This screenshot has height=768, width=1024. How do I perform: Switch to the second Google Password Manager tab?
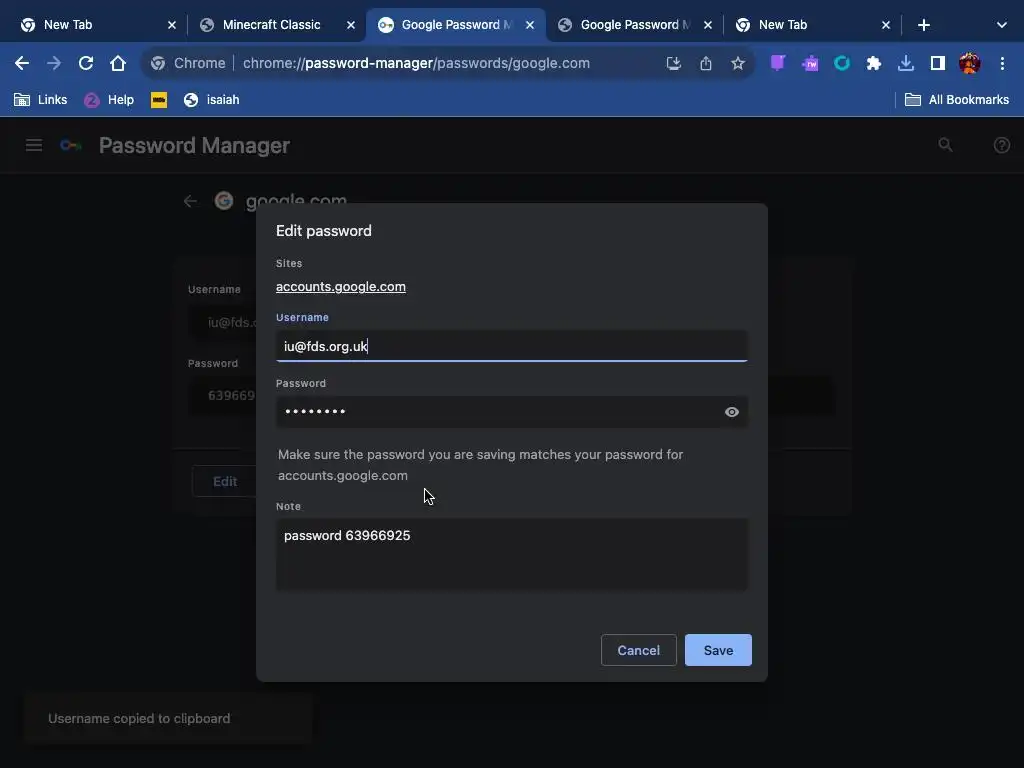pos(635,25)
